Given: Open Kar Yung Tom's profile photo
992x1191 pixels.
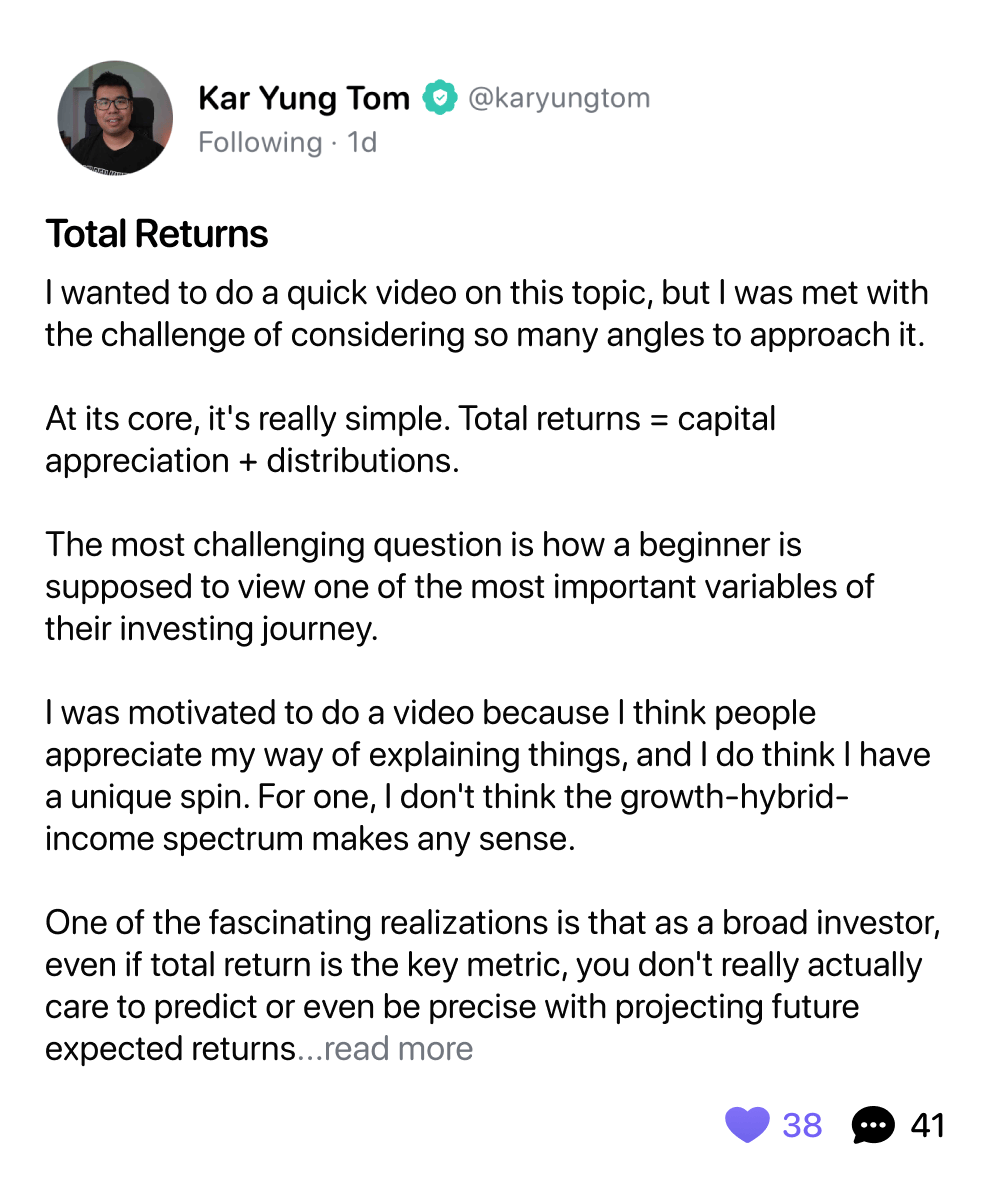Looking at the screenshot, I should pyautogui.click(x=115, y=117).
